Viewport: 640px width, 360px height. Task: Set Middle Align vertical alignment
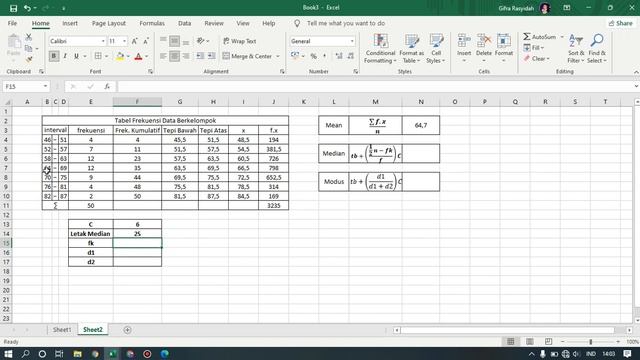tap(174, 41)
